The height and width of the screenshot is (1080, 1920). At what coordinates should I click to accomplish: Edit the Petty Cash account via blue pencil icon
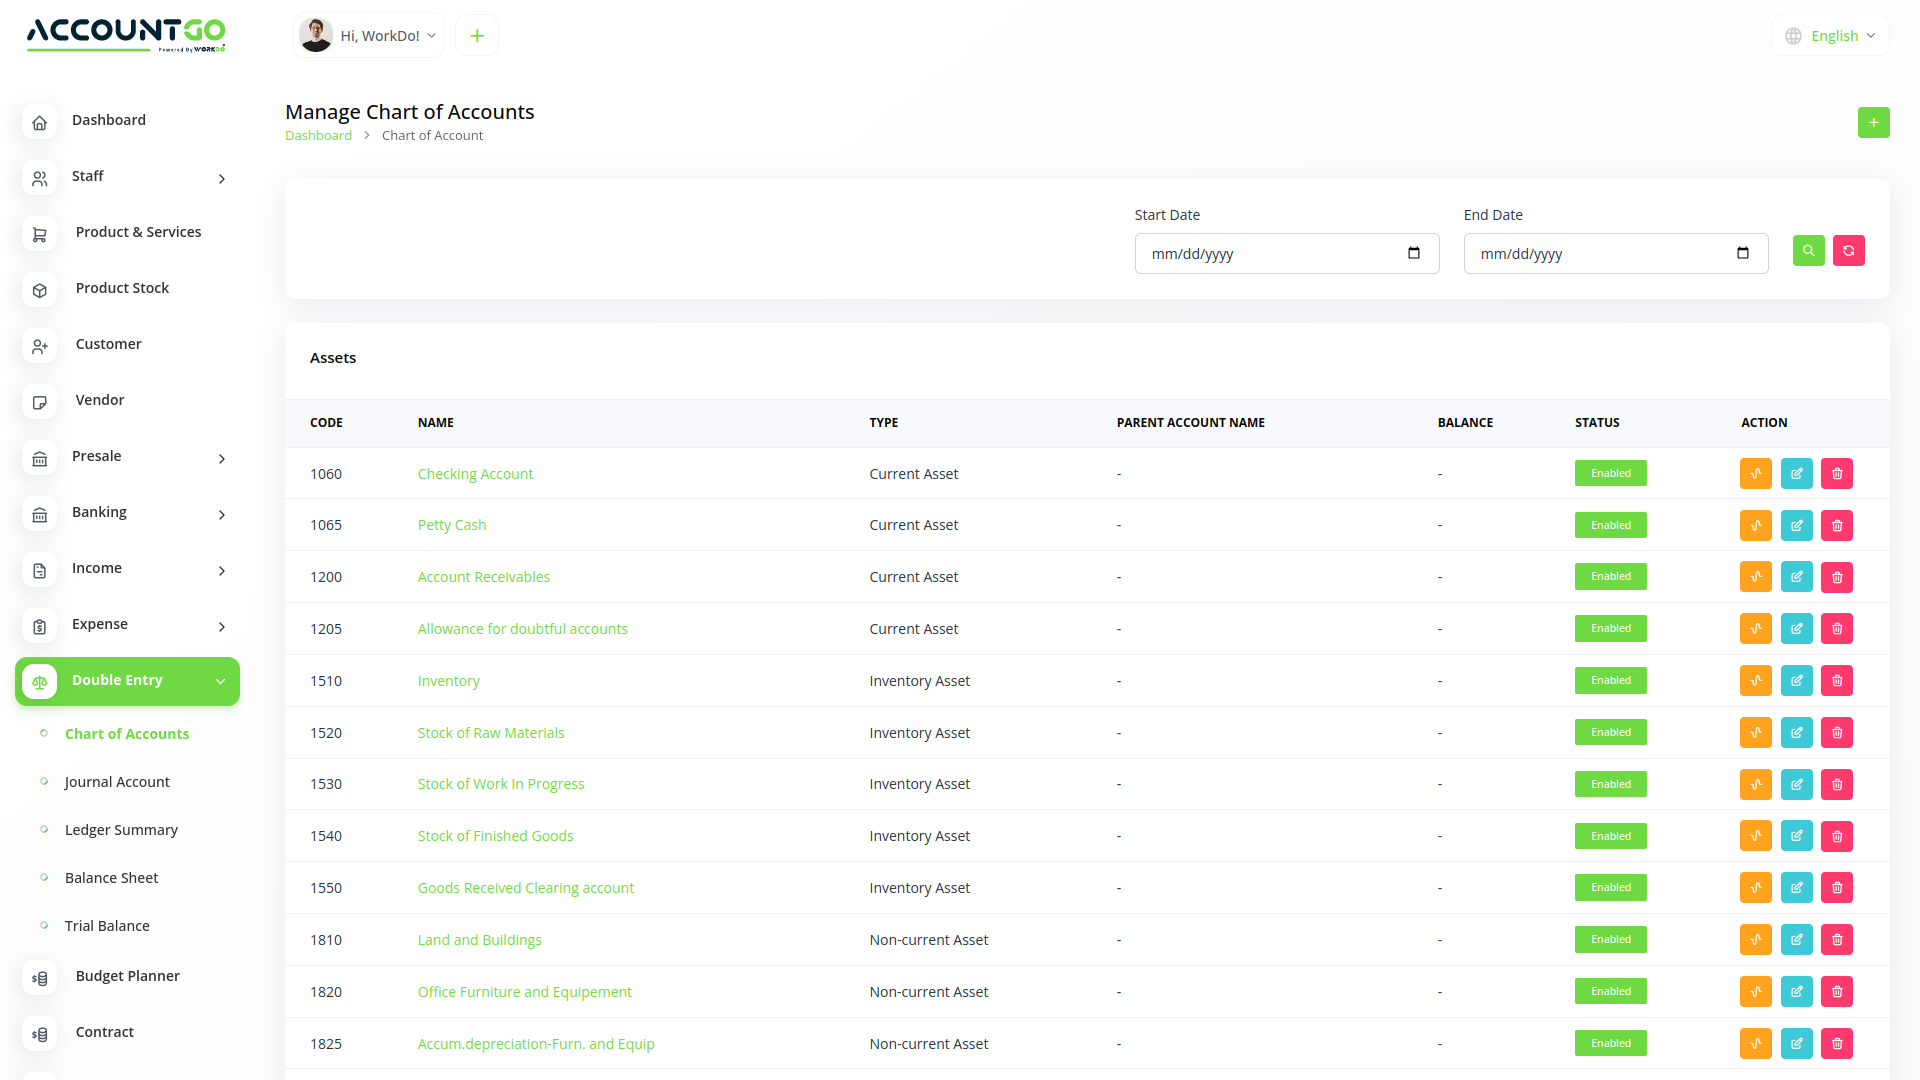click(1796, 525)
